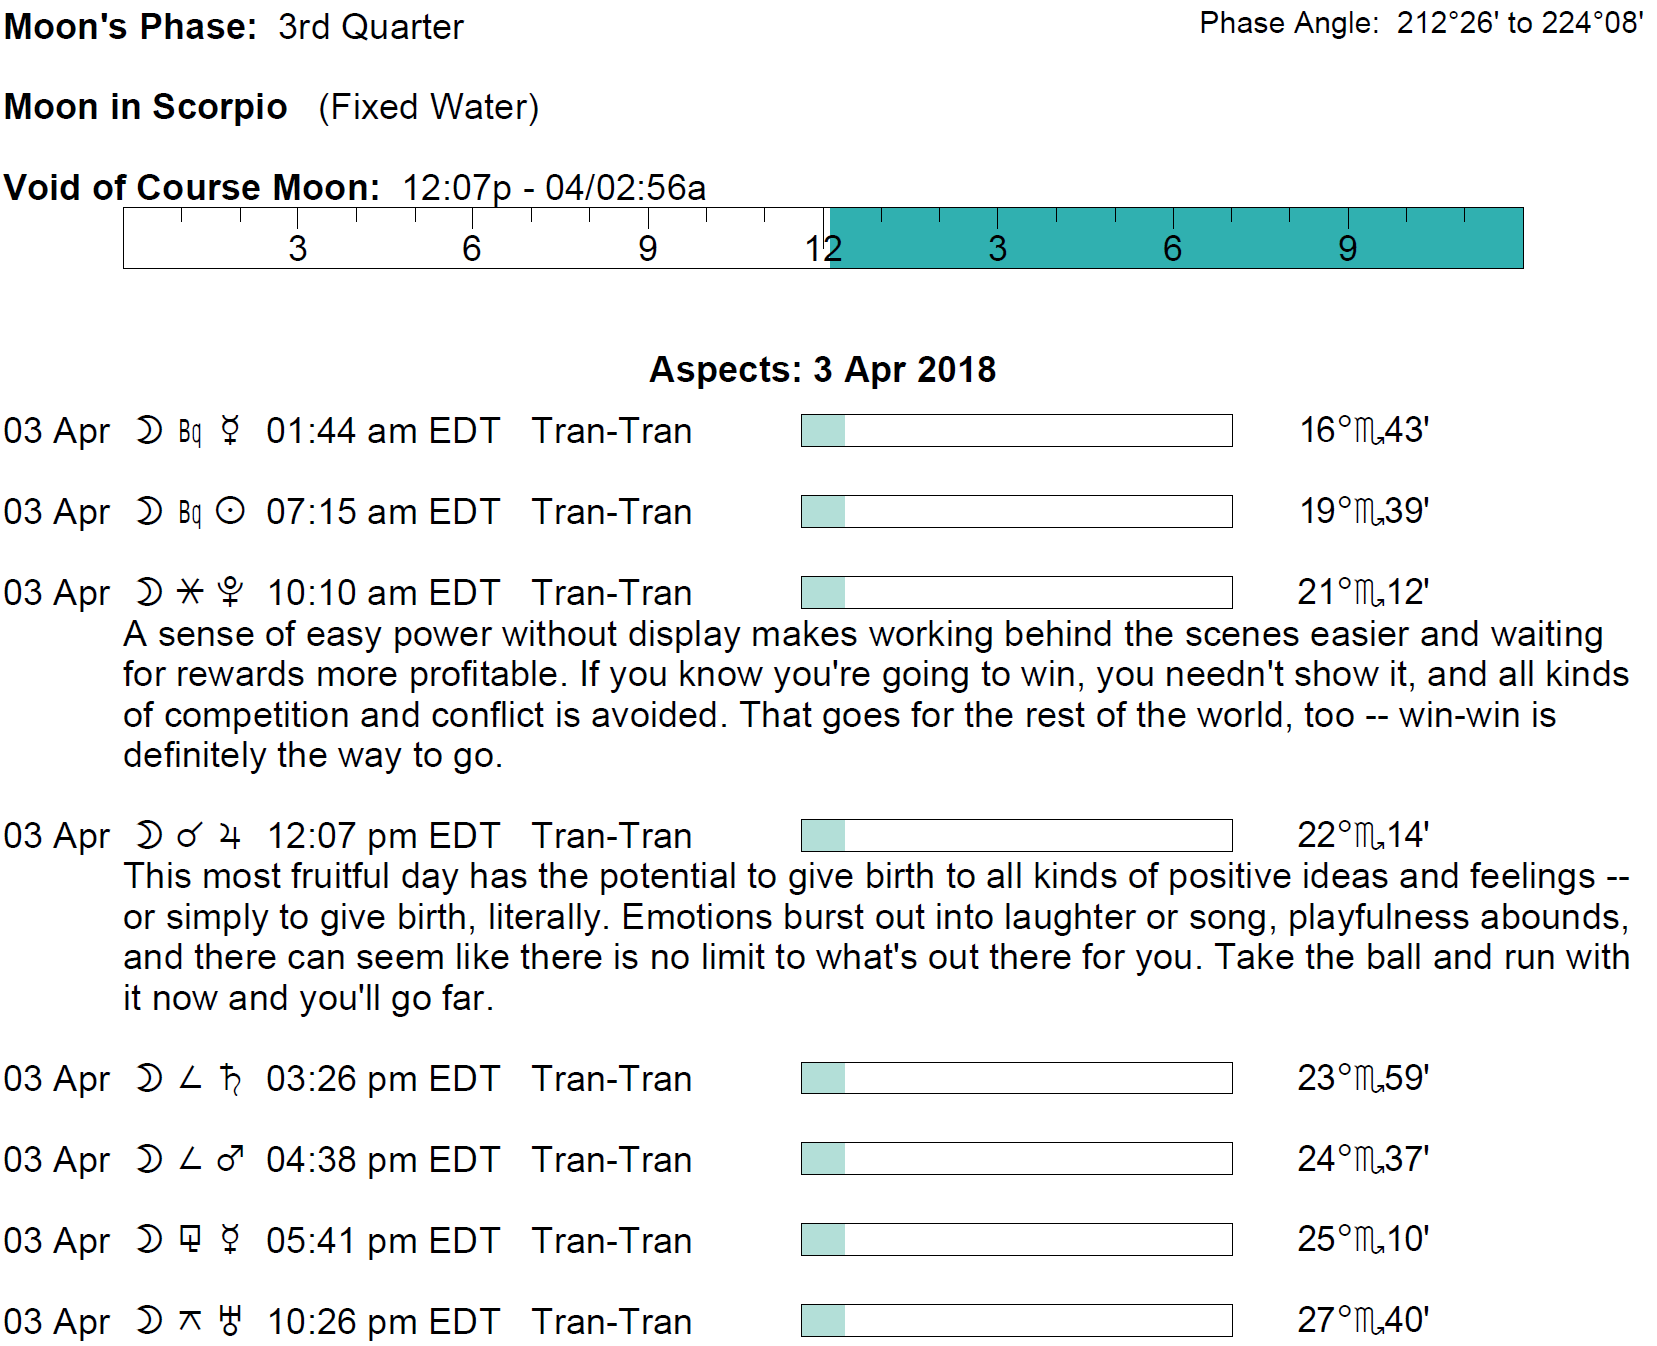Select the Uranus glyph in the 10:26 pm row
Screen dimensions: 1657x1346
click(230, 1322)
